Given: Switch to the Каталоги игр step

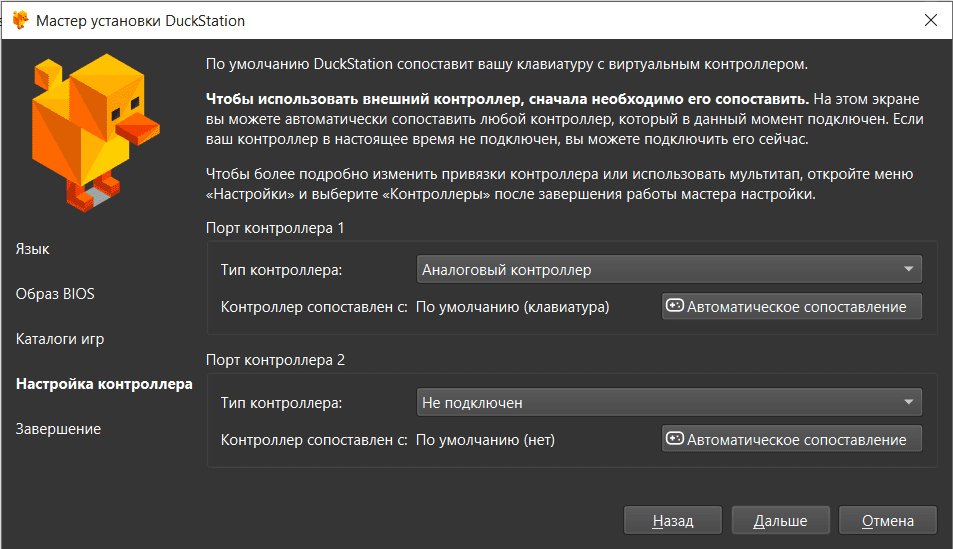Looking at the screenshot, I should click(x=60, y=339).
